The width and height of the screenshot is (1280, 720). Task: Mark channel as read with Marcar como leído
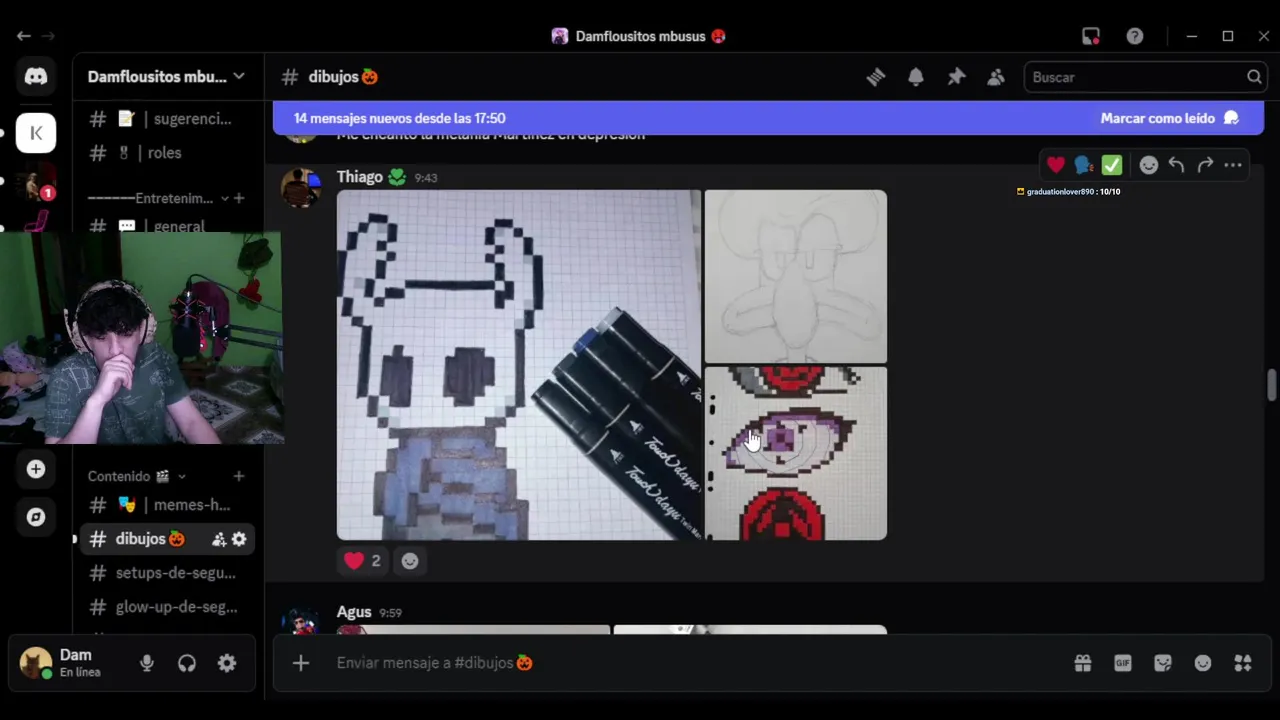(1169, 118)
